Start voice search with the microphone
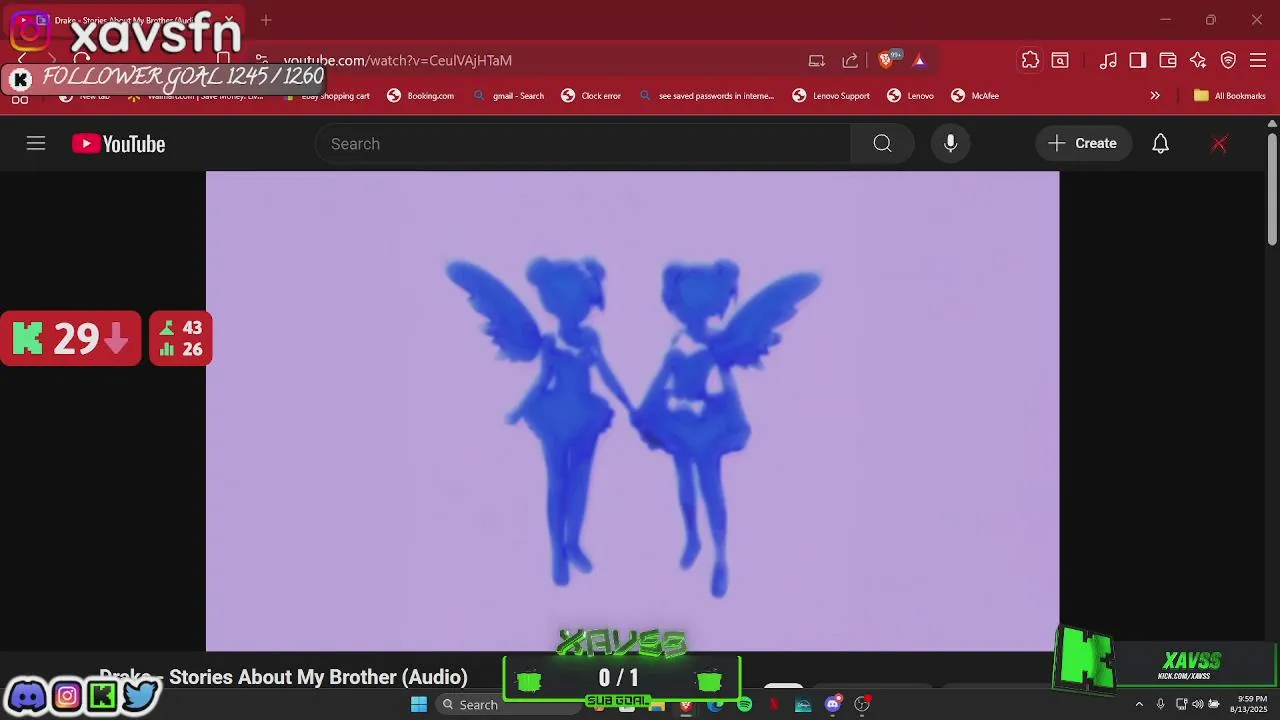This screenshot has width=1280, height=720. (x=950, y=144)
